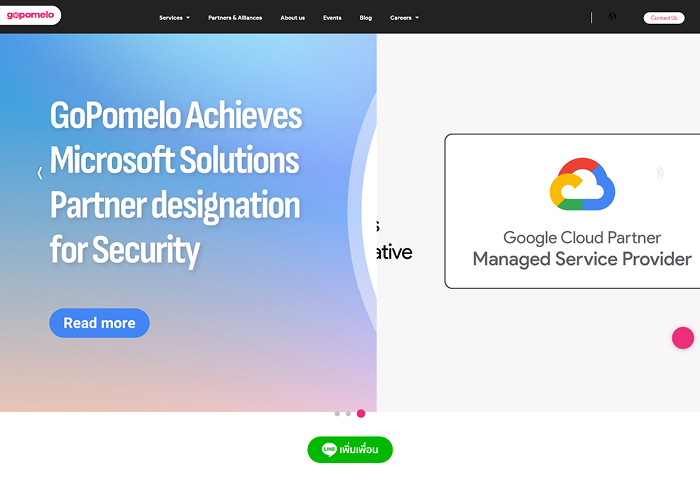The height and width of the screenshot is (500, 700).
Task: Select the first carousel dot indicator
Action: coord(337,413)
